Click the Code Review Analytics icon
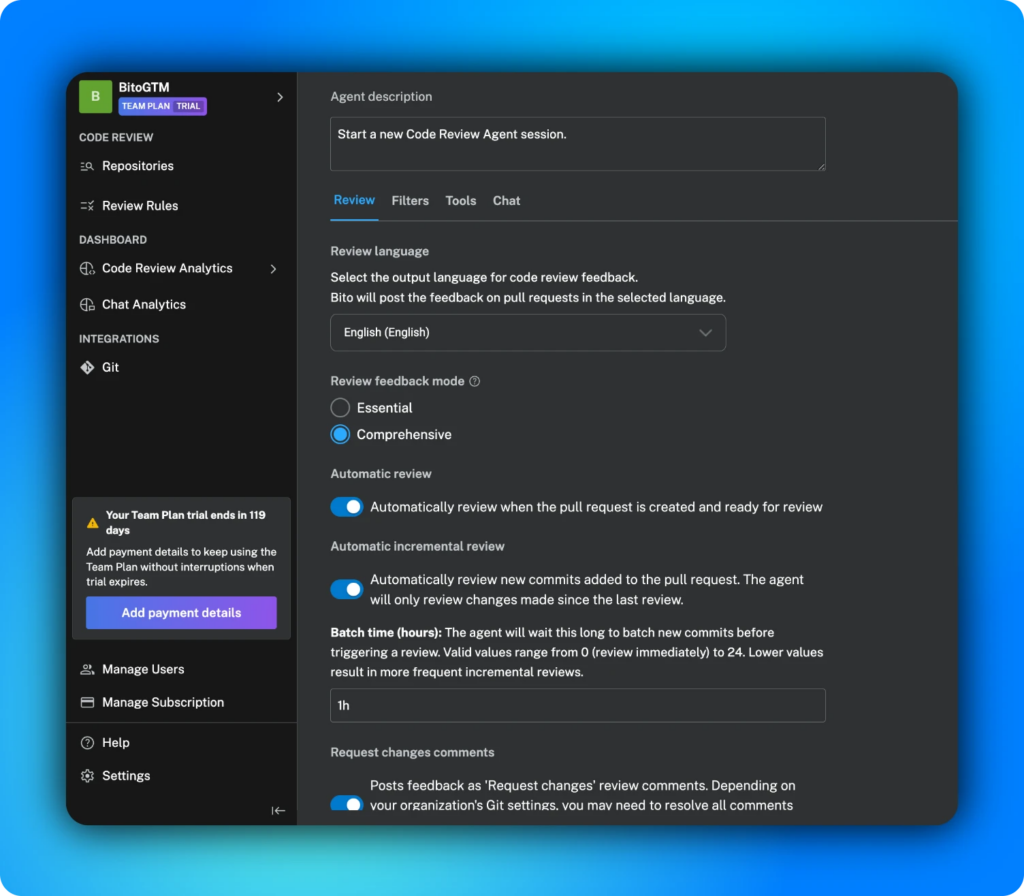This screenshot has height=896, width=1024. tap(87, 269)
